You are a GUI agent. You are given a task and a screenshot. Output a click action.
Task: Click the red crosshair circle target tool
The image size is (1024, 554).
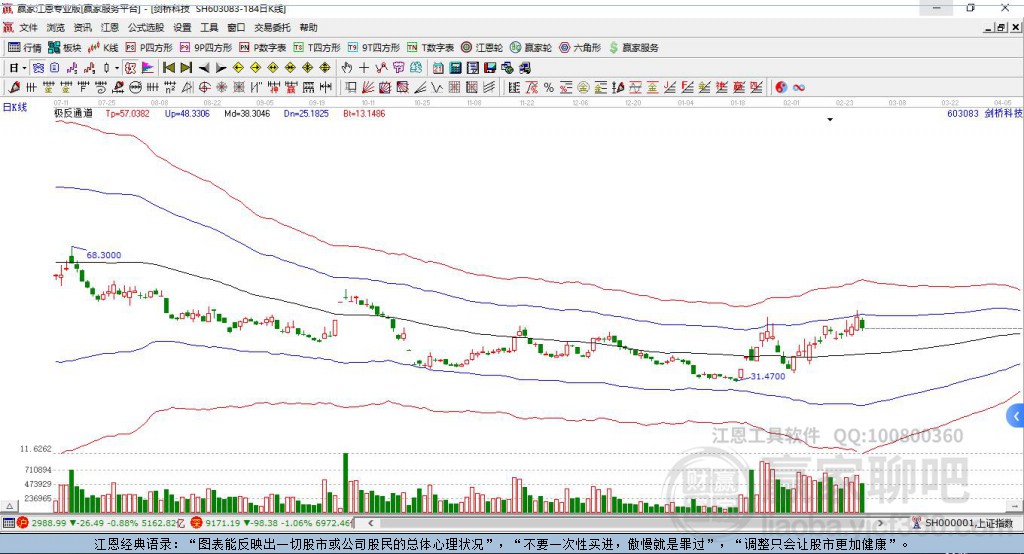[204, 87]
